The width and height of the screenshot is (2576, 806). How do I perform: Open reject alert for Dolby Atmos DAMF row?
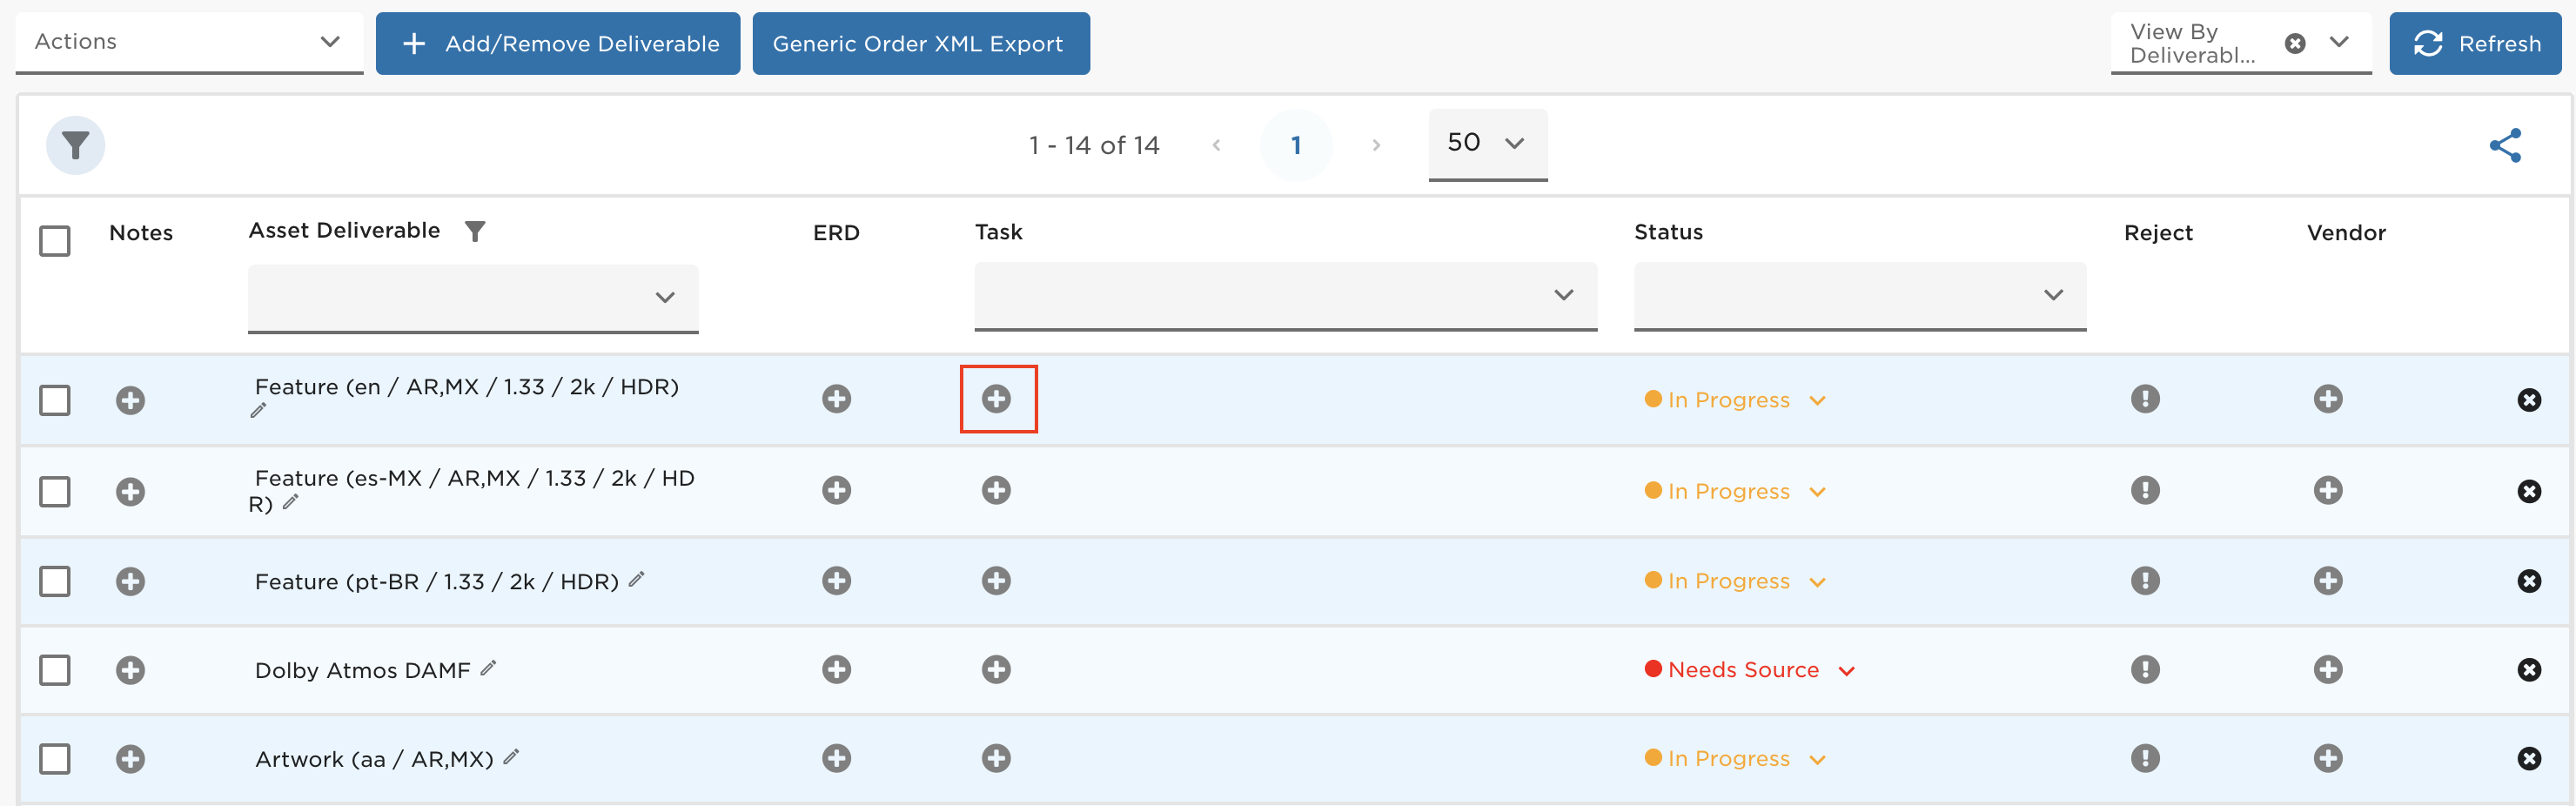pos(2145,669)
